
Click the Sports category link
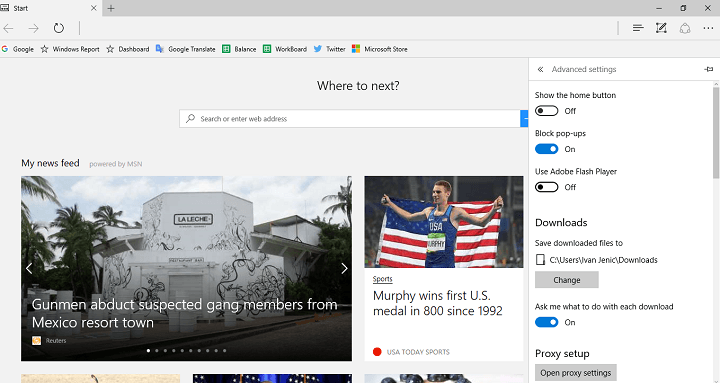click(x=382, y=279)
